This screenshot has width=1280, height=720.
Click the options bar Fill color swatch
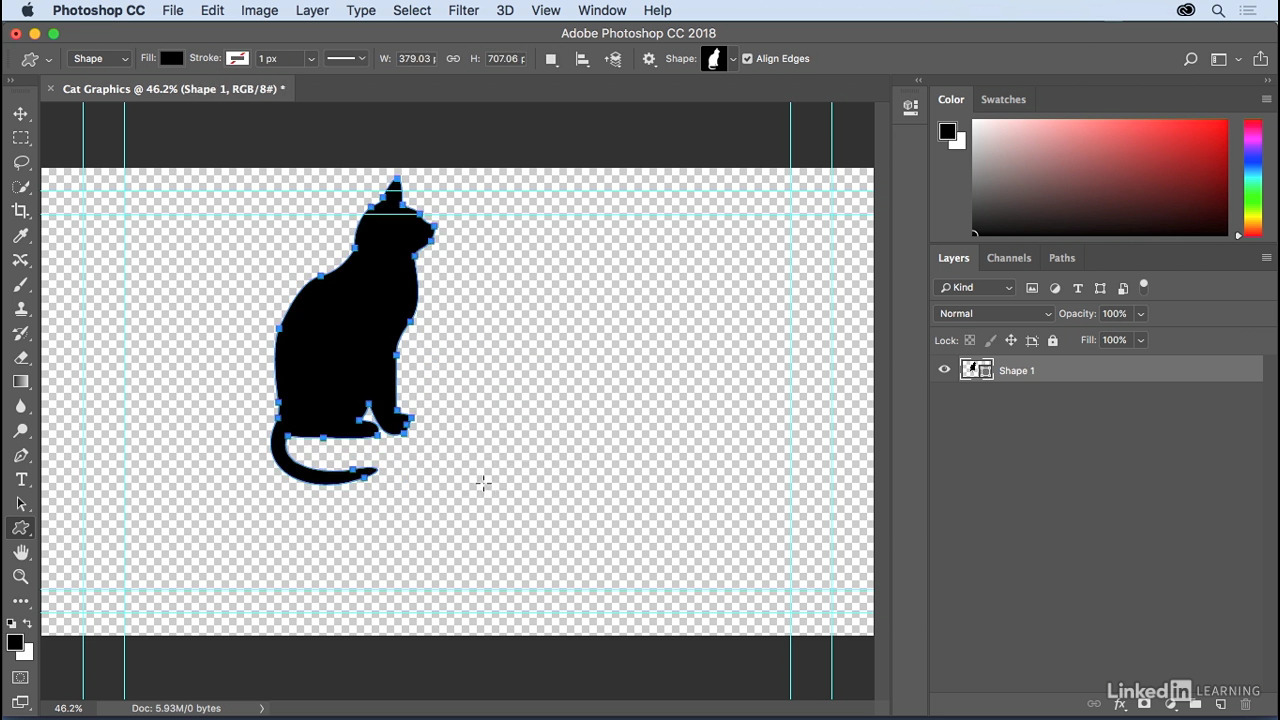coord(172,59)
